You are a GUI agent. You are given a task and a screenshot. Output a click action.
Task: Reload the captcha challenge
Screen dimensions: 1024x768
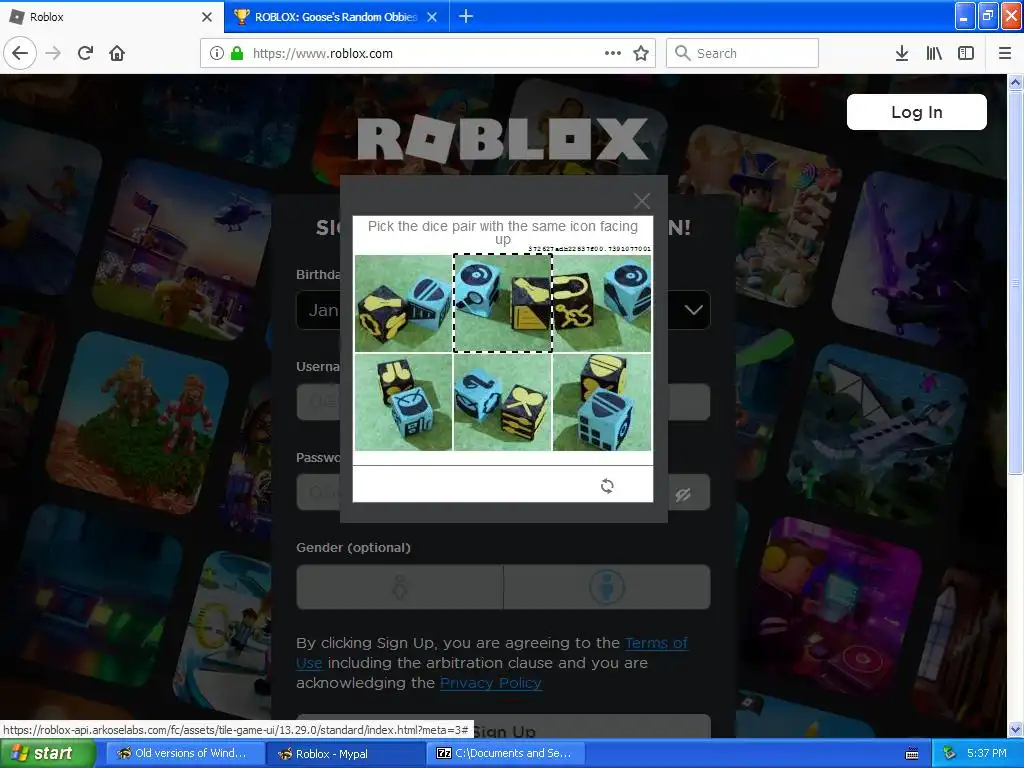coord(607,486)
